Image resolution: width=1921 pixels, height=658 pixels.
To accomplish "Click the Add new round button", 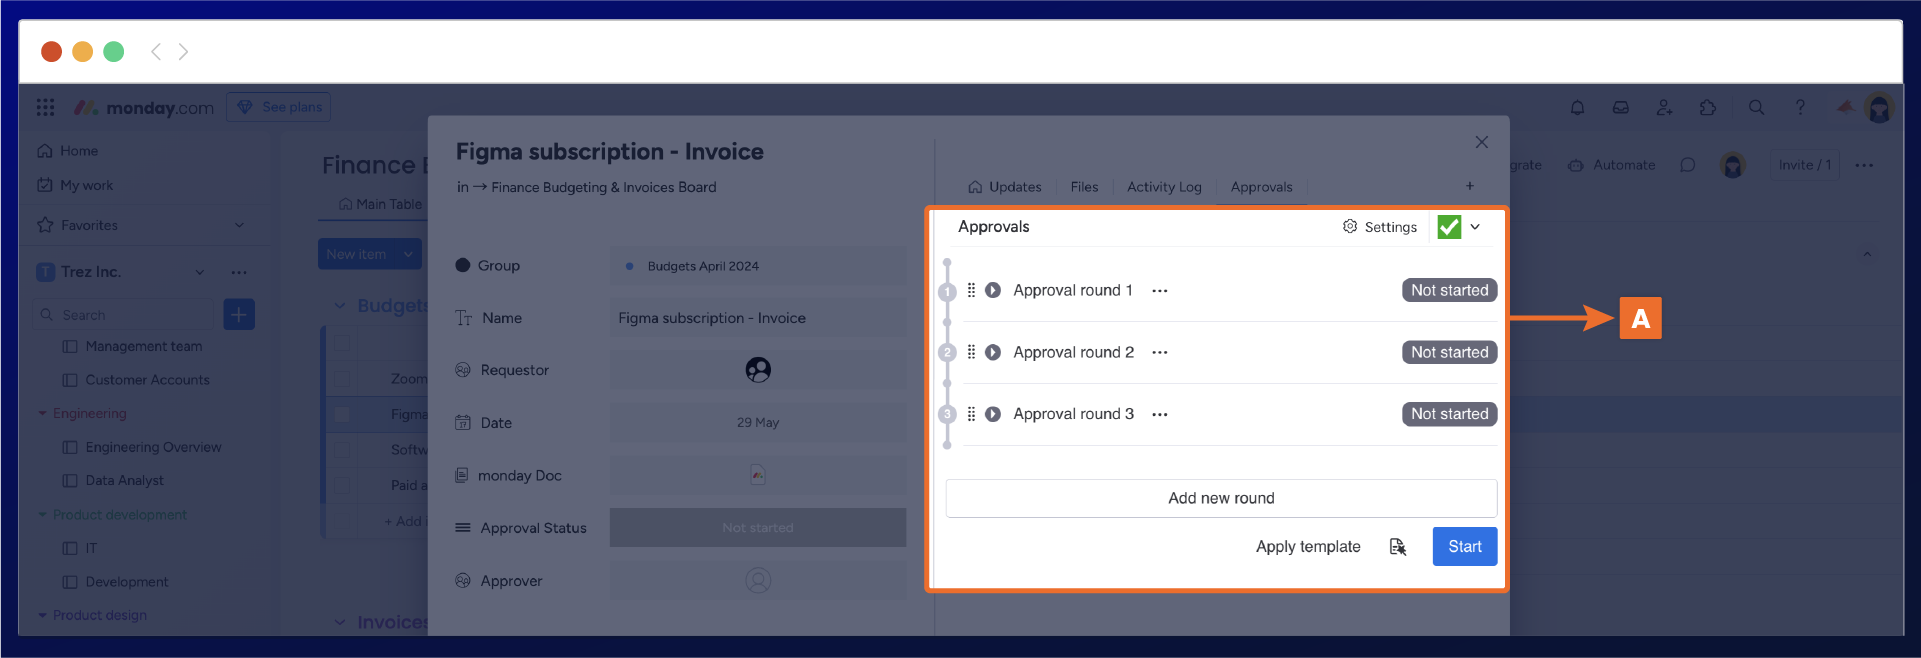I will point(1221,498).
